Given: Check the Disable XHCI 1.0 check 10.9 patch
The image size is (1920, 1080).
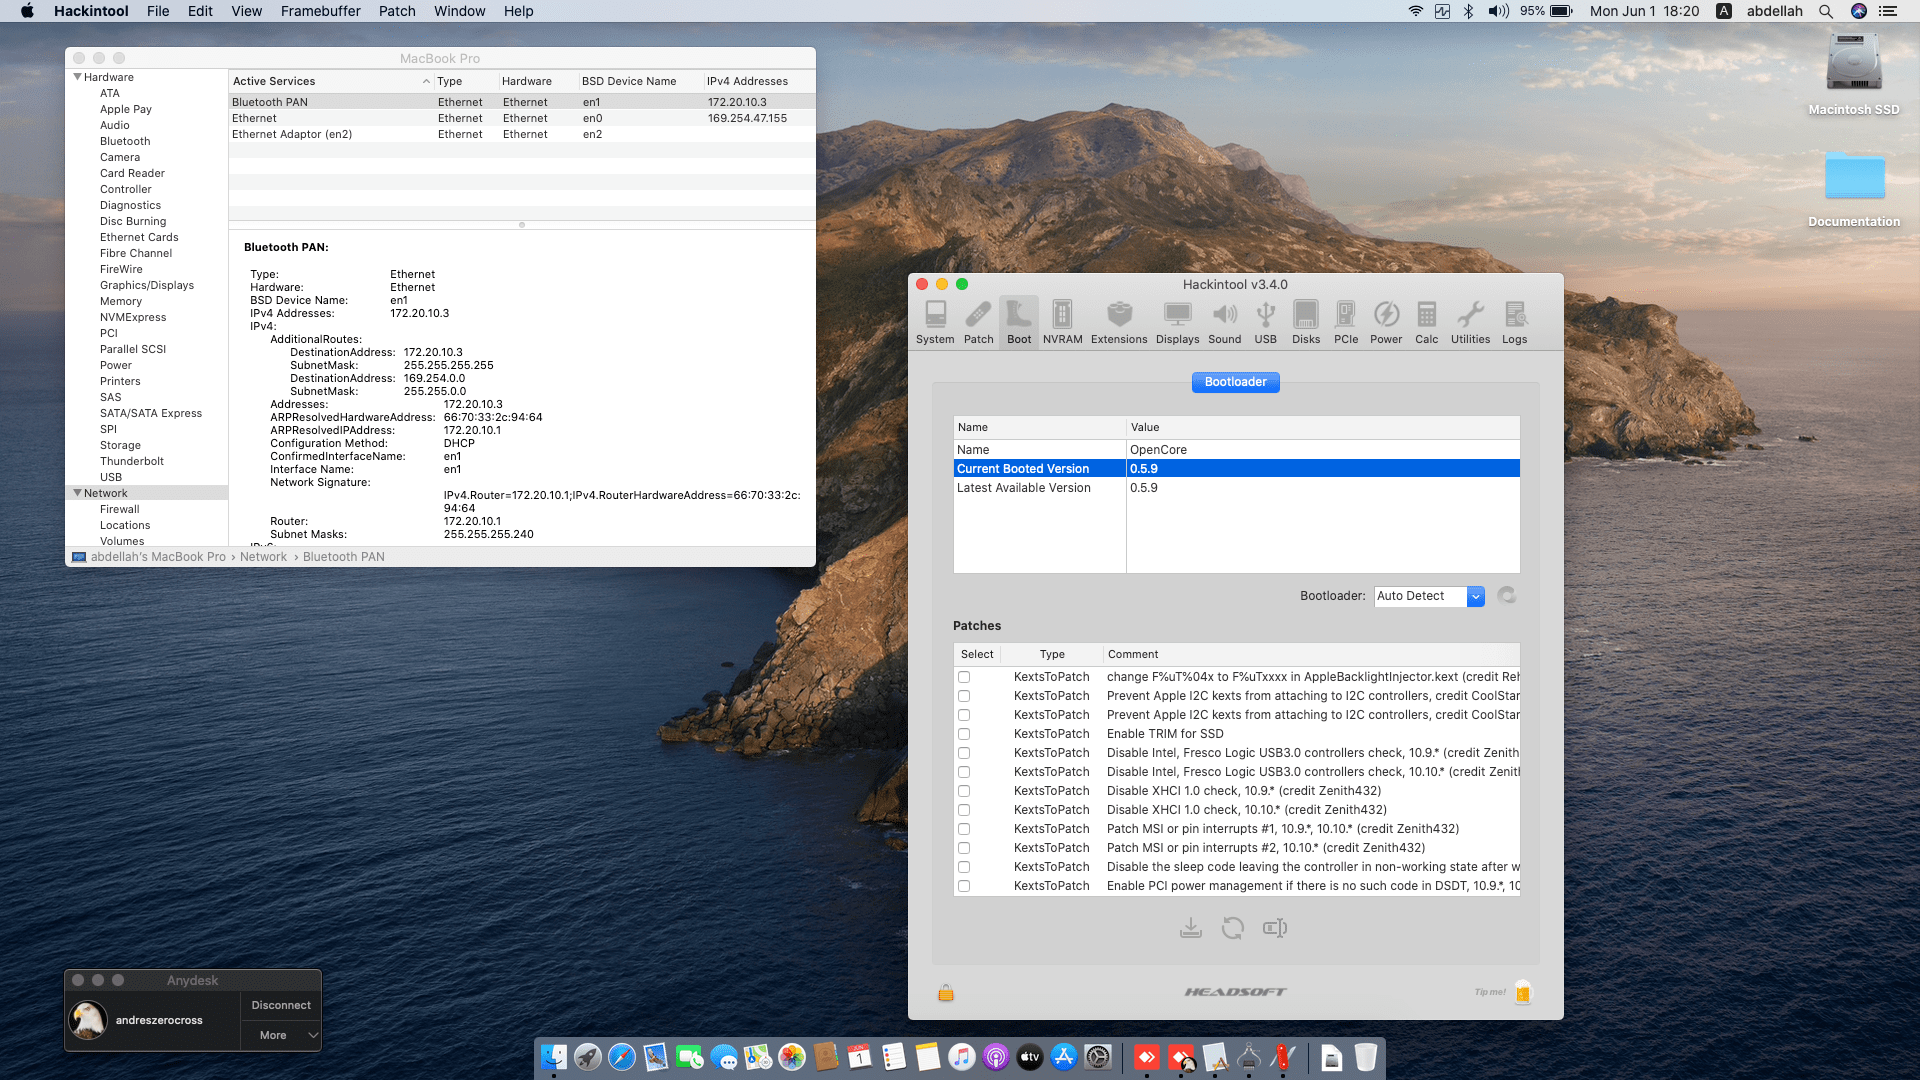Looking at the screenshot, I should (964, 791).
